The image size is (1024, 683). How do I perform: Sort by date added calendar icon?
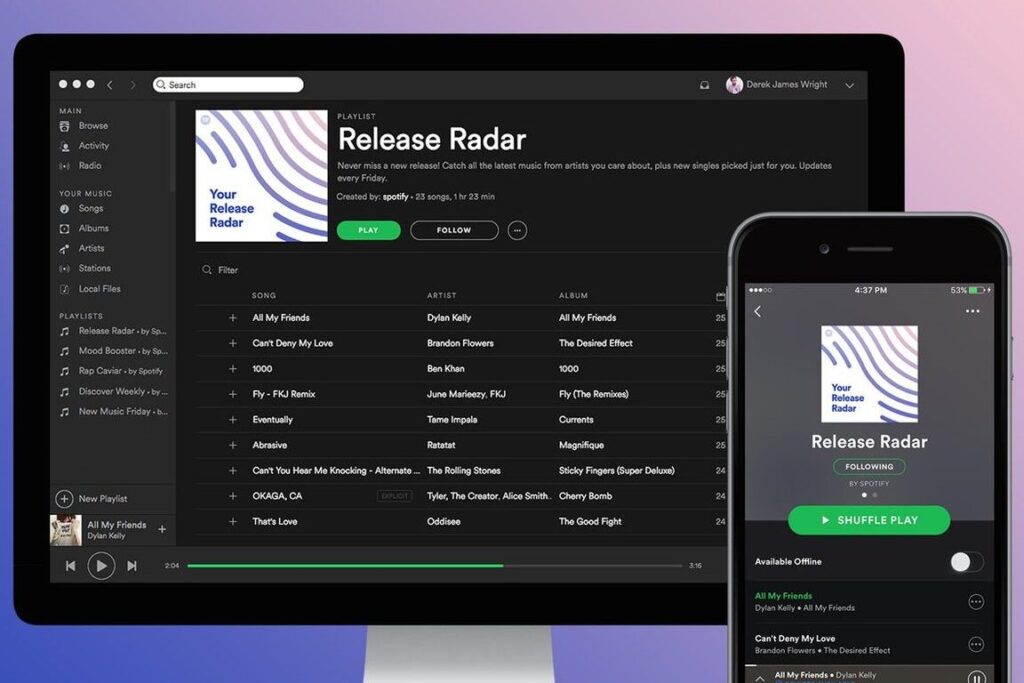720,296
